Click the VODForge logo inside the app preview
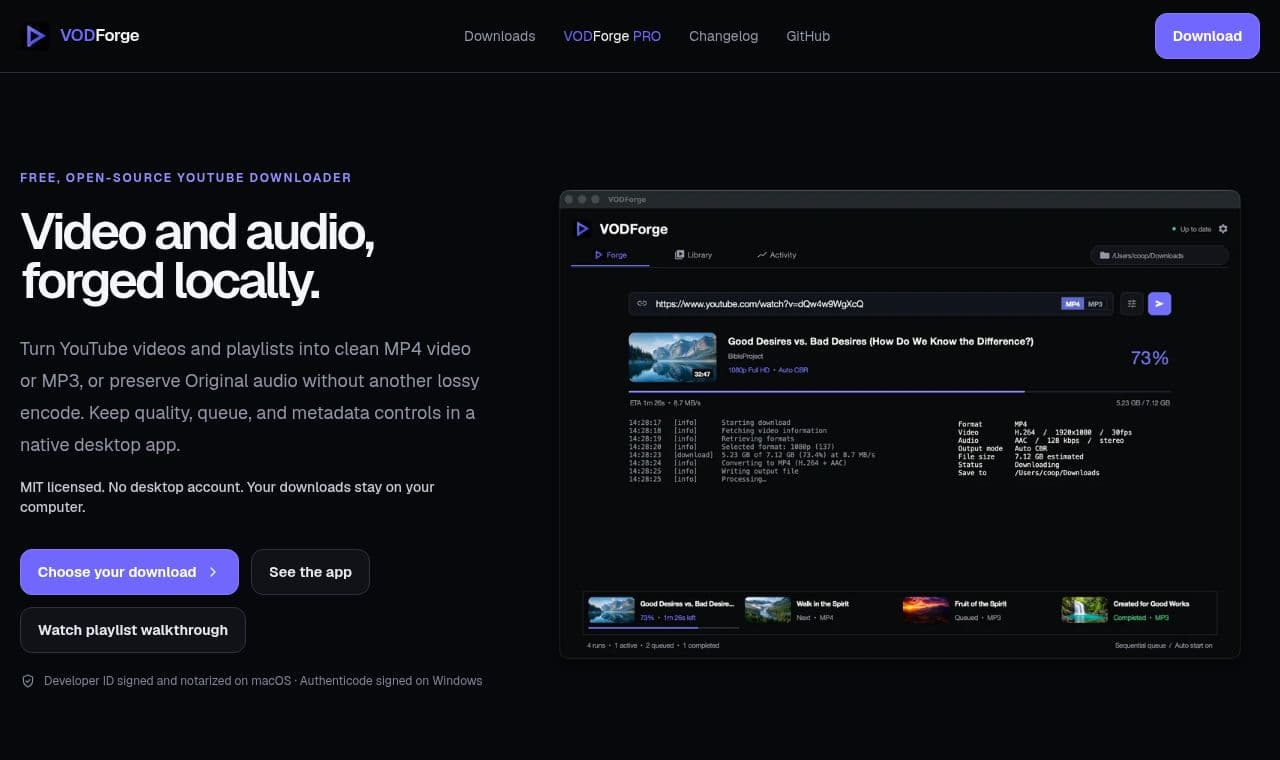This screenshot has width=1280, height=760. [x=621, y=229]
